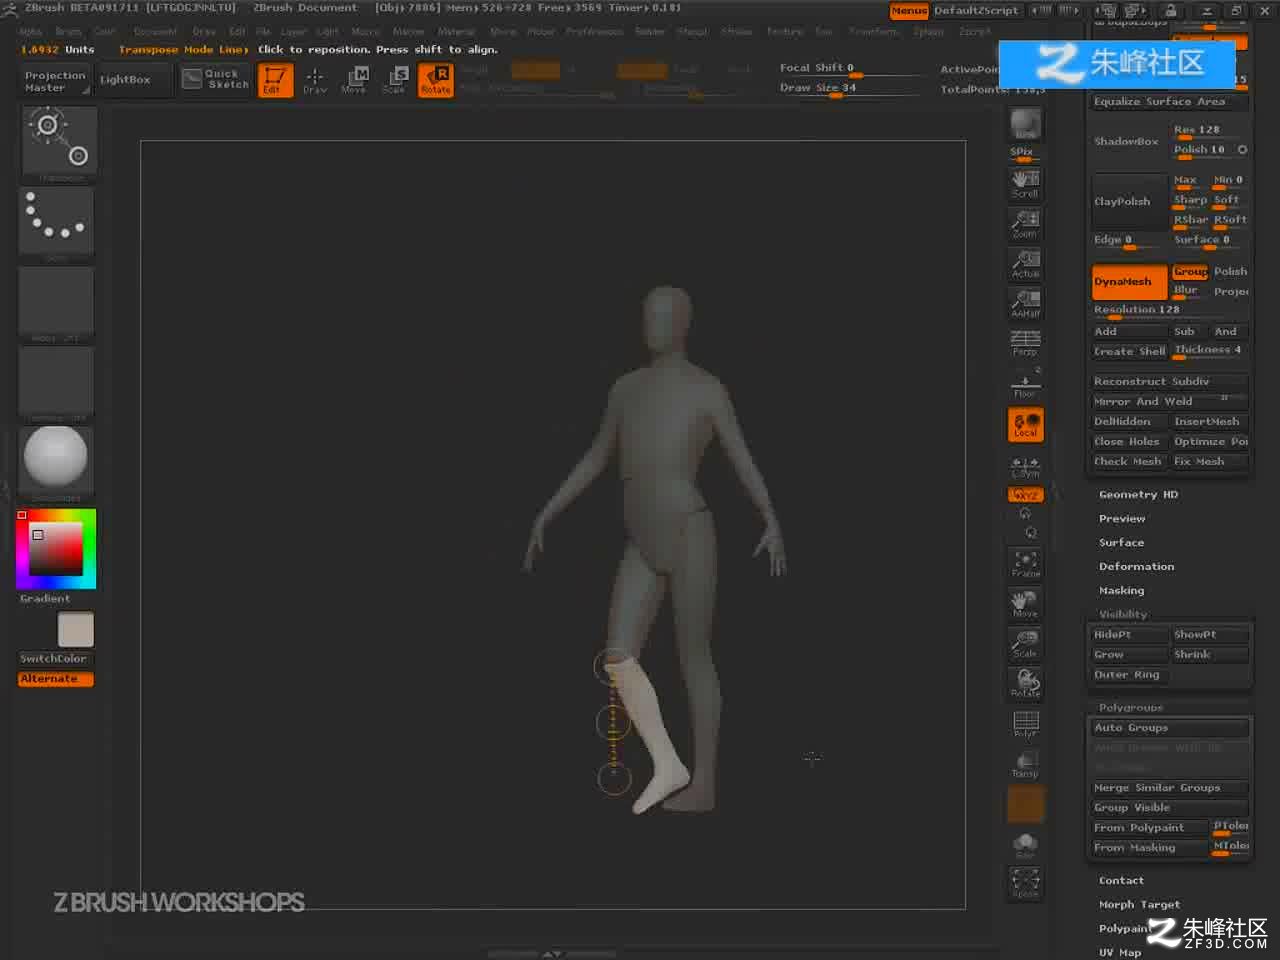The image size is (1280, 960).
Task: Toggle PolyF polyframe display
Action: (1025, 723)
